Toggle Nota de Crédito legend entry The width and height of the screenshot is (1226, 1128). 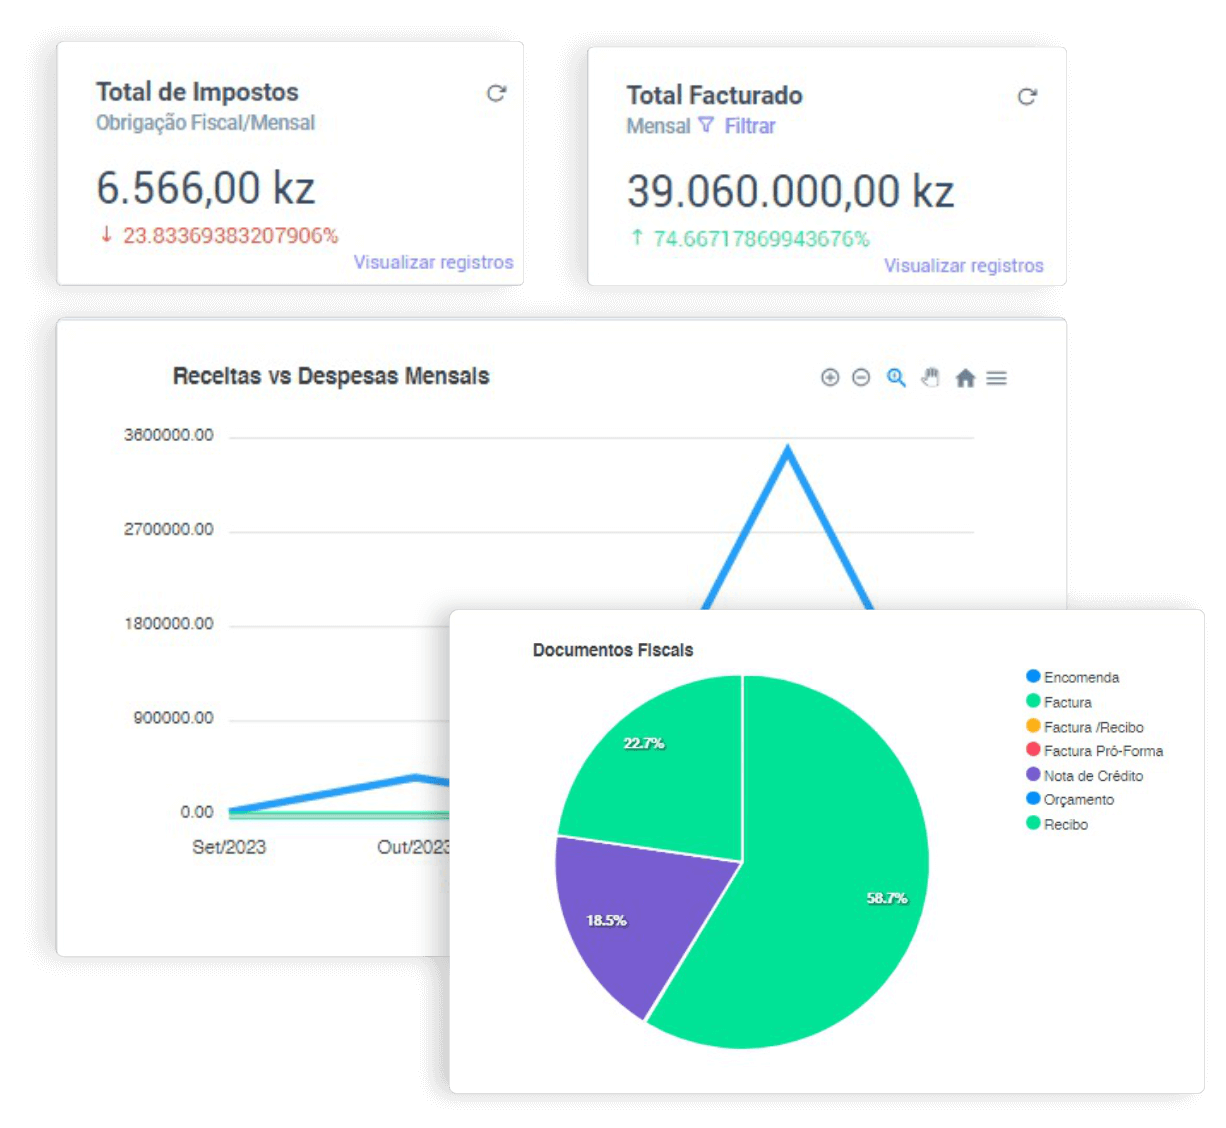1092,776
